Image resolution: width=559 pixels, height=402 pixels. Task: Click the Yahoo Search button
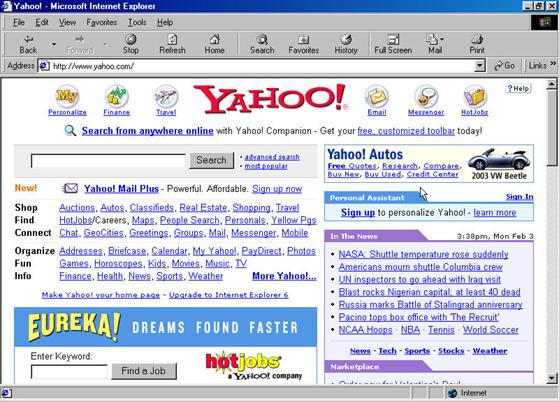[211, 160]
